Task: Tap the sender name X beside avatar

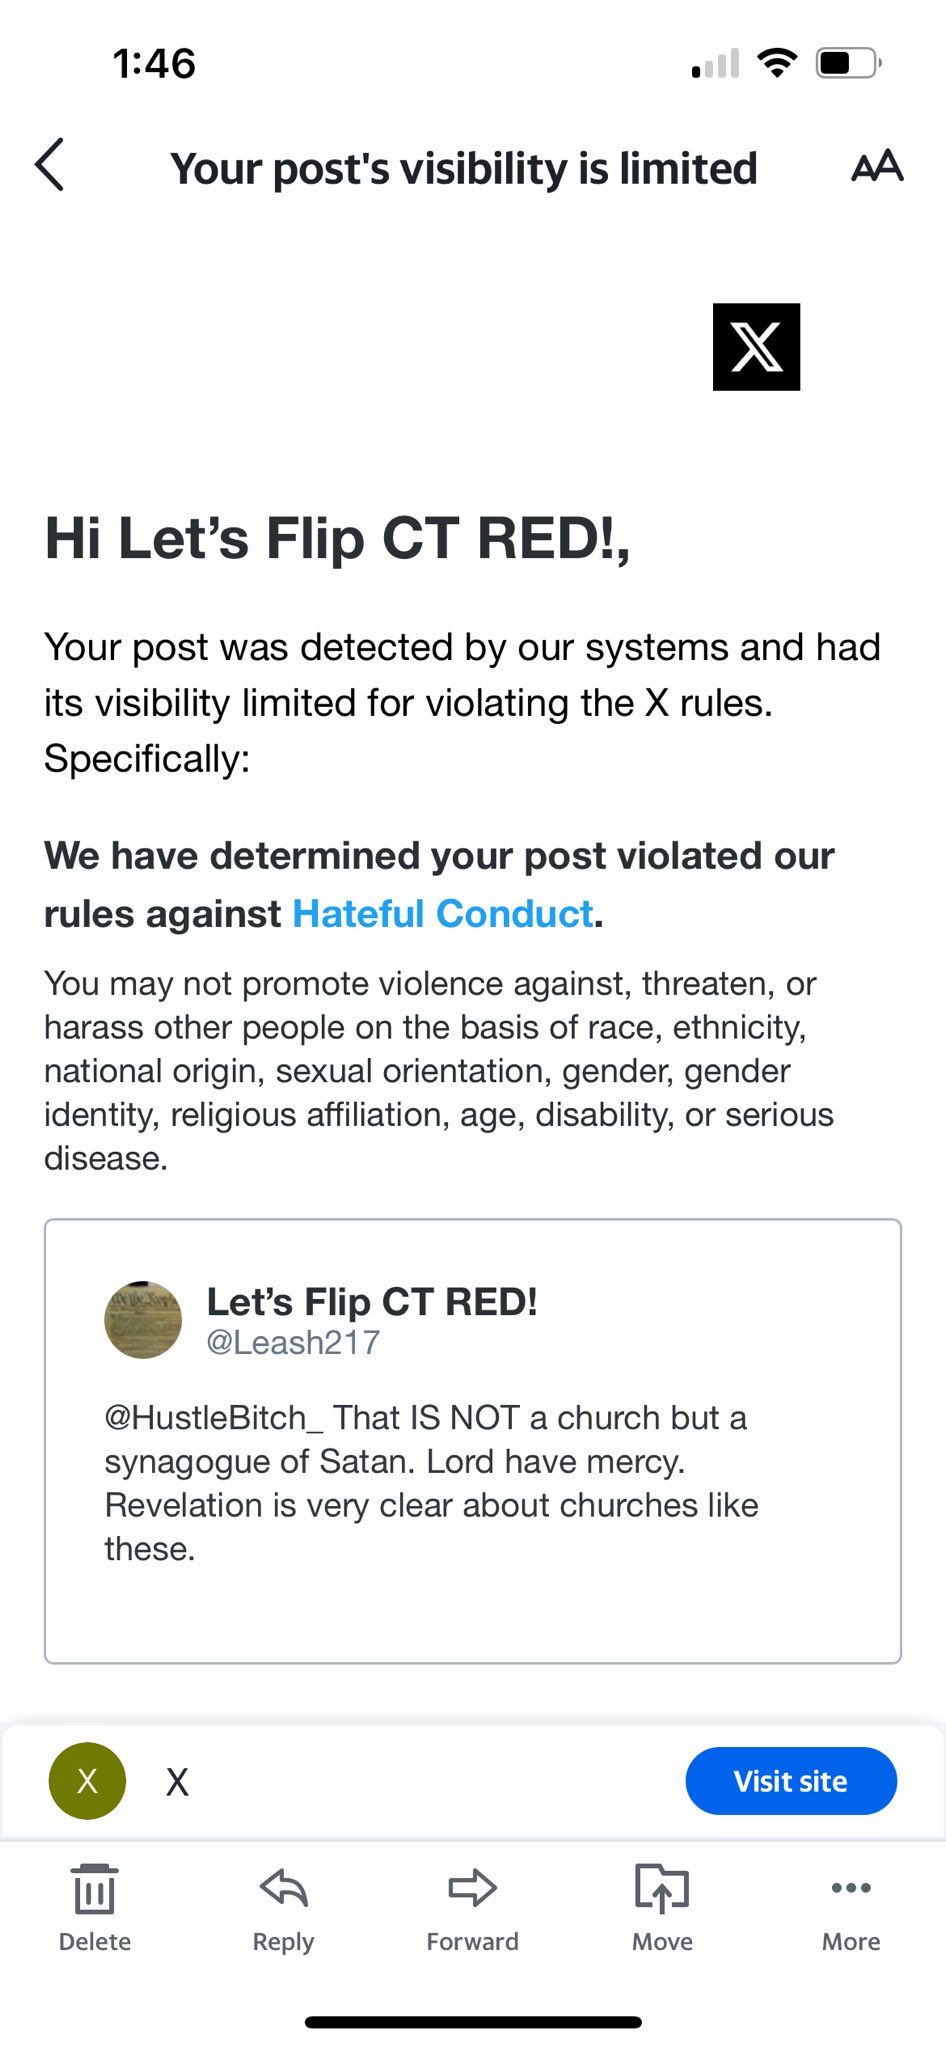Action: (x=177, y=1782)
